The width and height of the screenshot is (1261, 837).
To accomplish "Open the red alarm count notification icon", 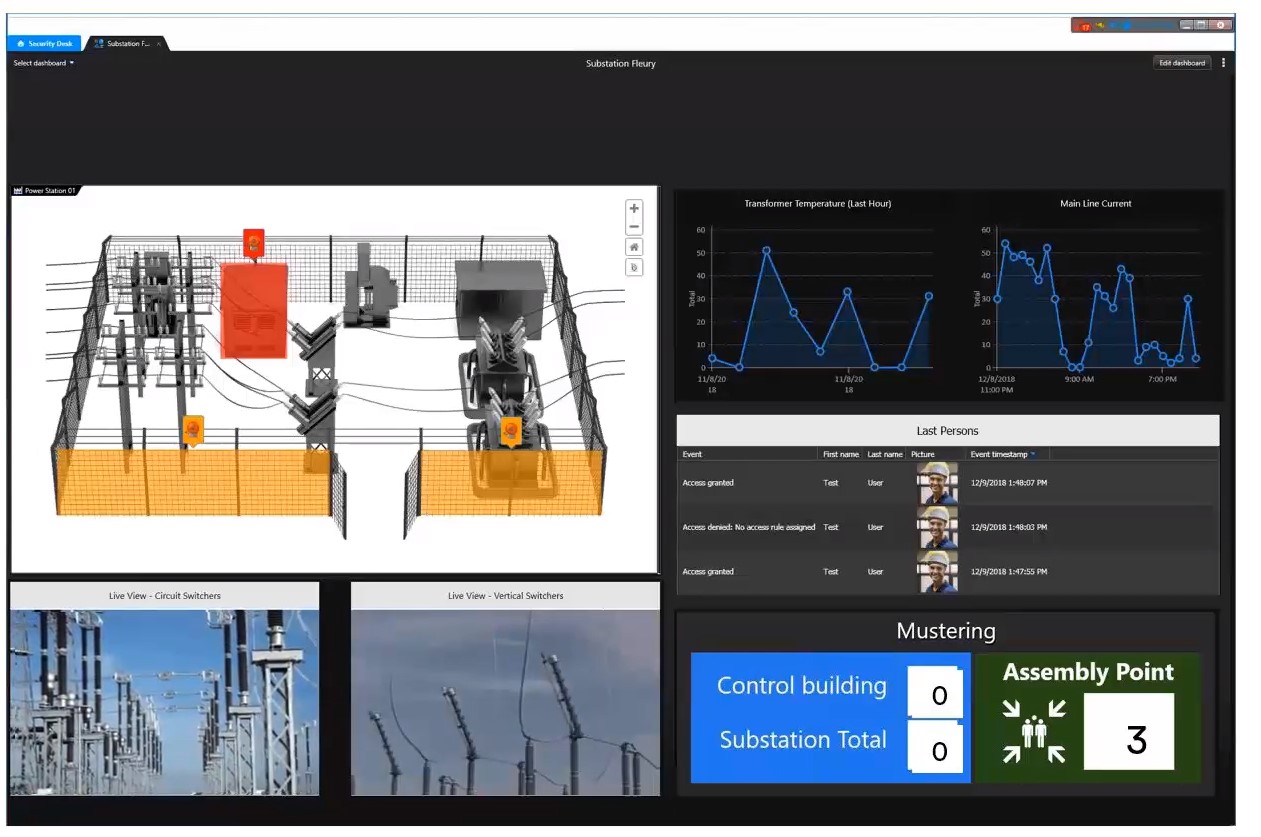I will (x=1084, y=26).
